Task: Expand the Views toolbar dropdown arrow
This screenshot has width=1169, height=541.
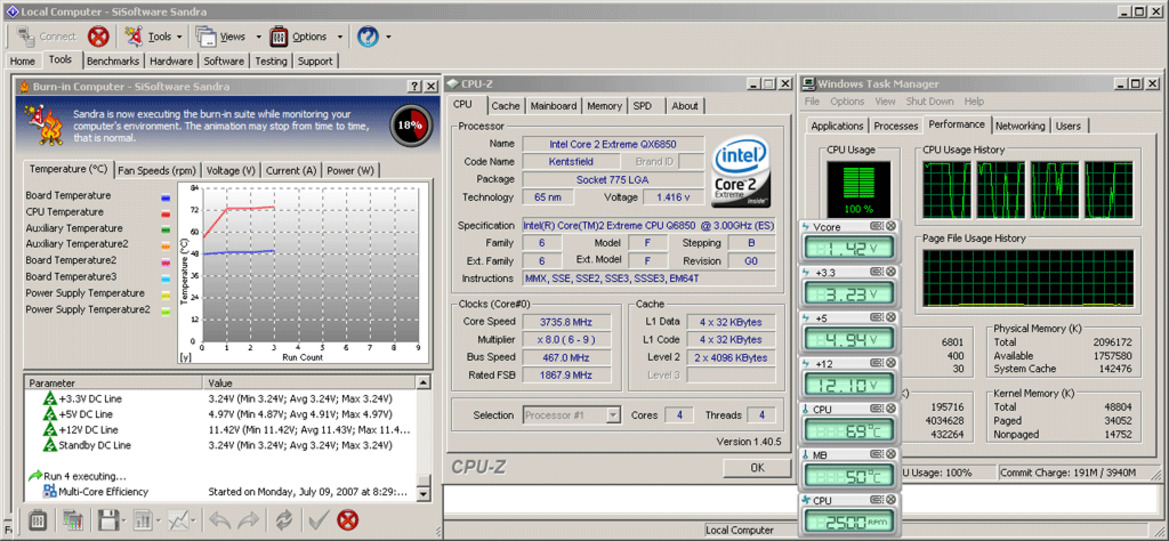Action: [258, 37]
